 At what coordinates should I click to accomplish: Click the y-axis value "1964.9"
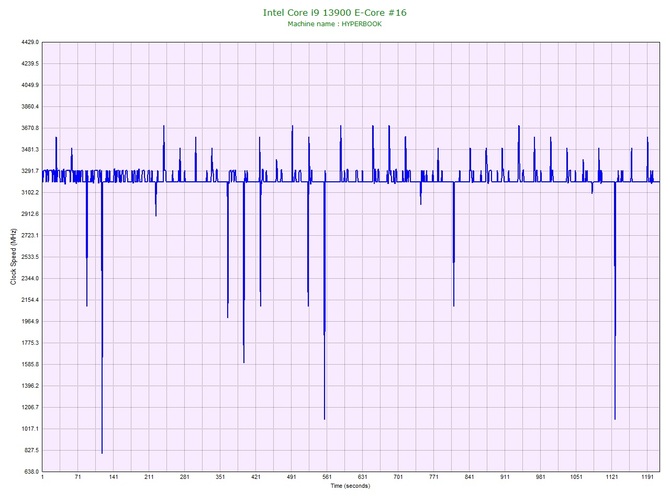[x=30, y=321]
